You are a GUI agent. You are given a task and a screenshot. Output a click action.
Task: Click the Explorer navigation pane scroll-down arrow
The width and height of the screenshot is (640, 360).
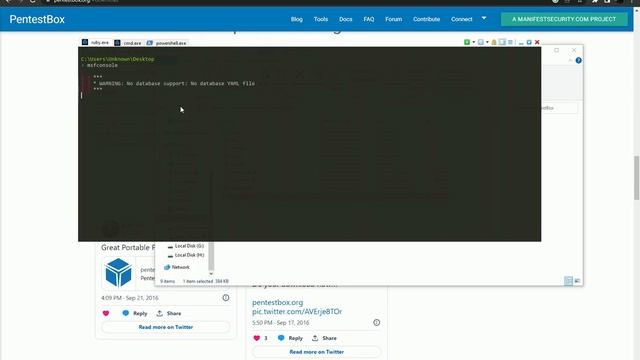click(x=211, y=274)
